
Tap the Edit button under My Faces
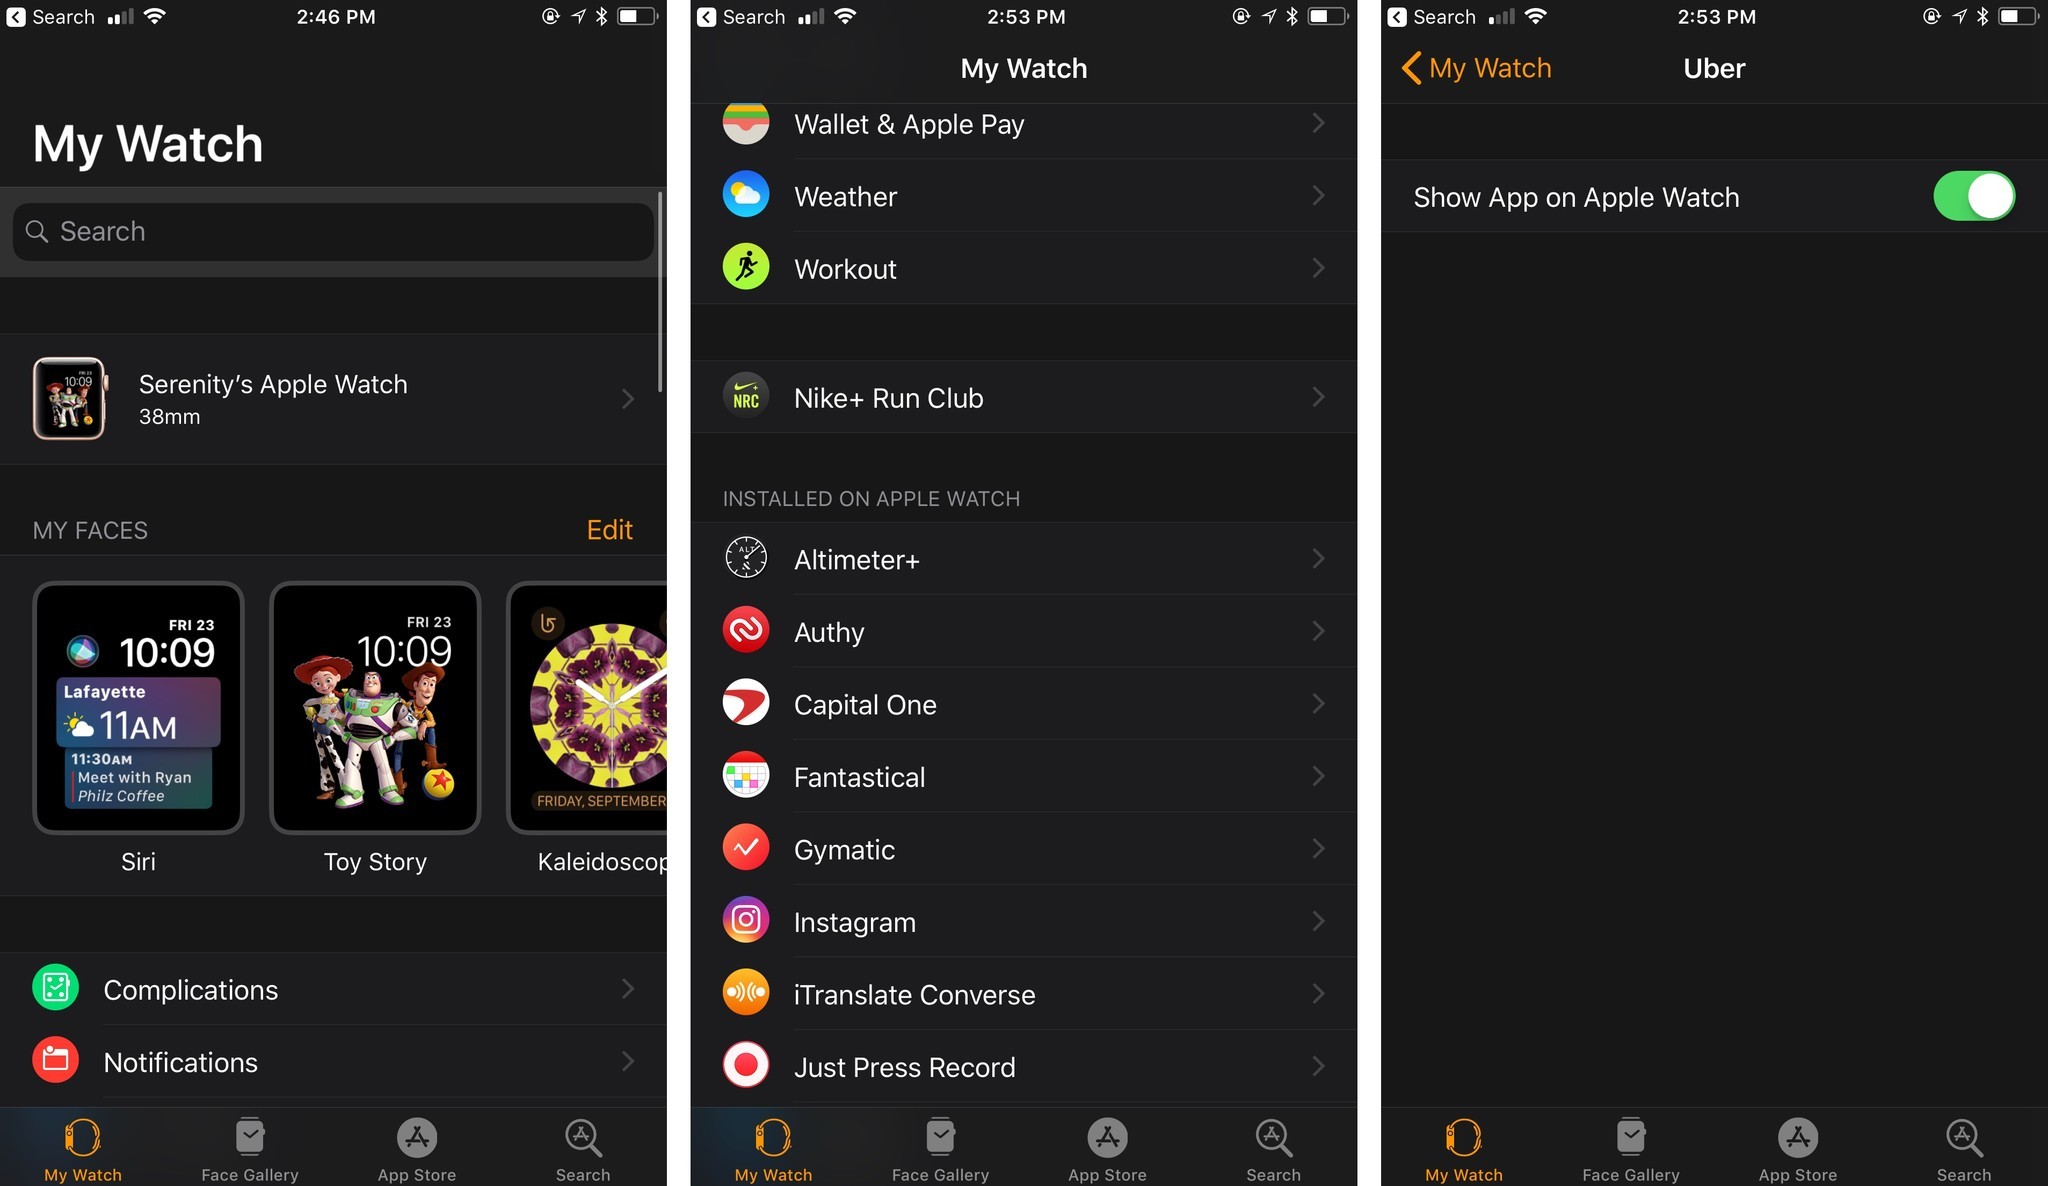(x=608, y=529)
